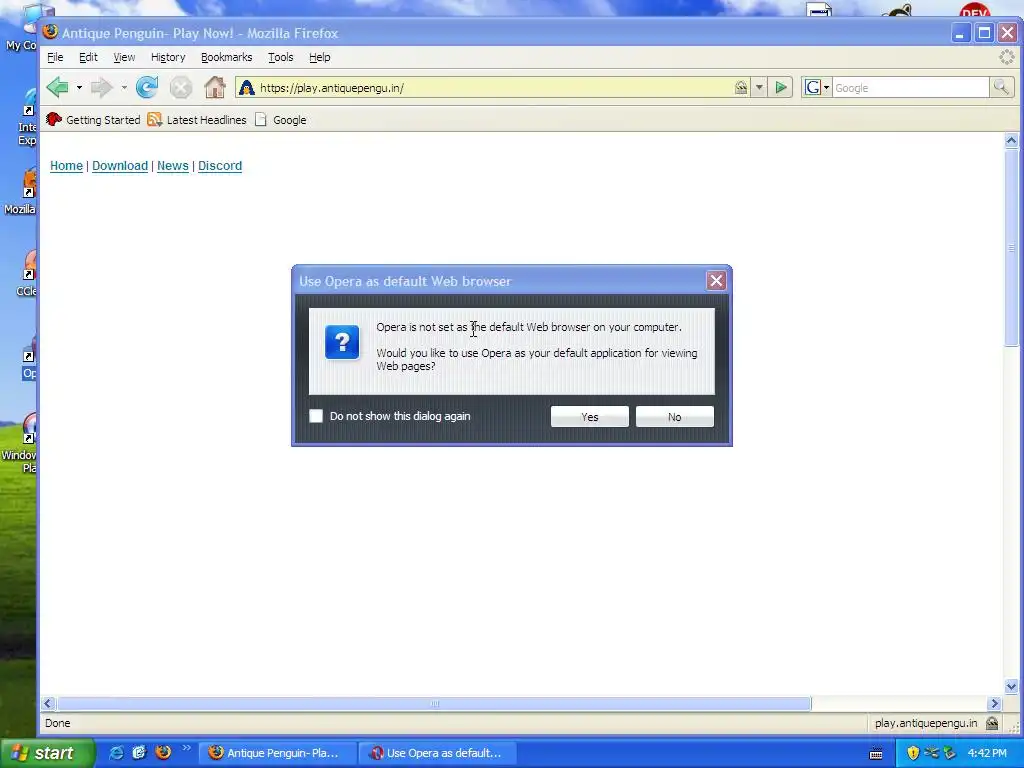The image size is (1024, 768).
Task: Click the padlock icon in status bar
Action: [x=992, y=723]
